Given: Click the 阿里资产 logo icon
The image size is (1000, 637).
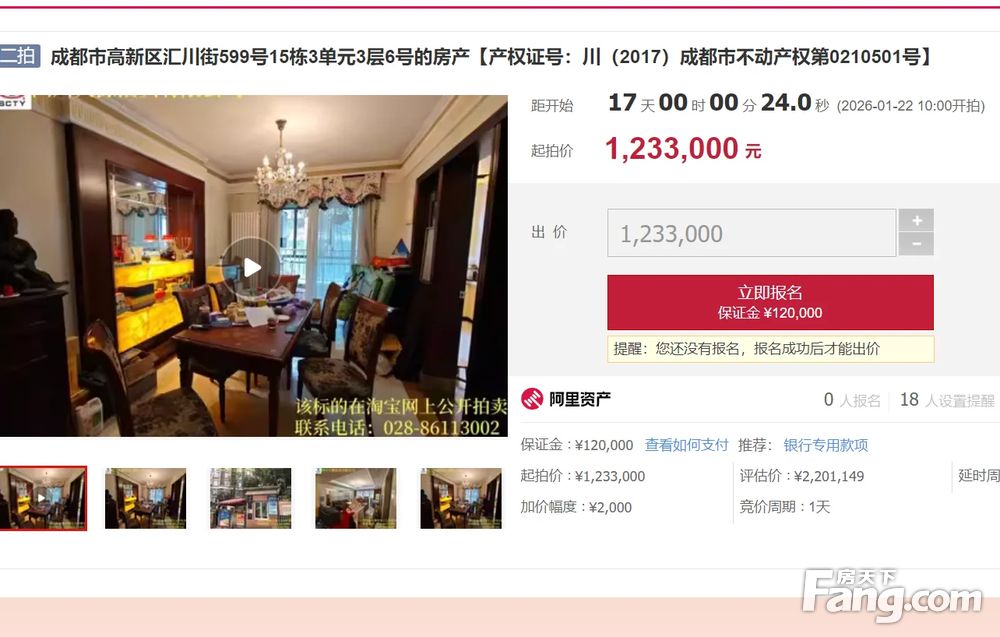Looking at the screenshot, I should (x=532, y=399).
